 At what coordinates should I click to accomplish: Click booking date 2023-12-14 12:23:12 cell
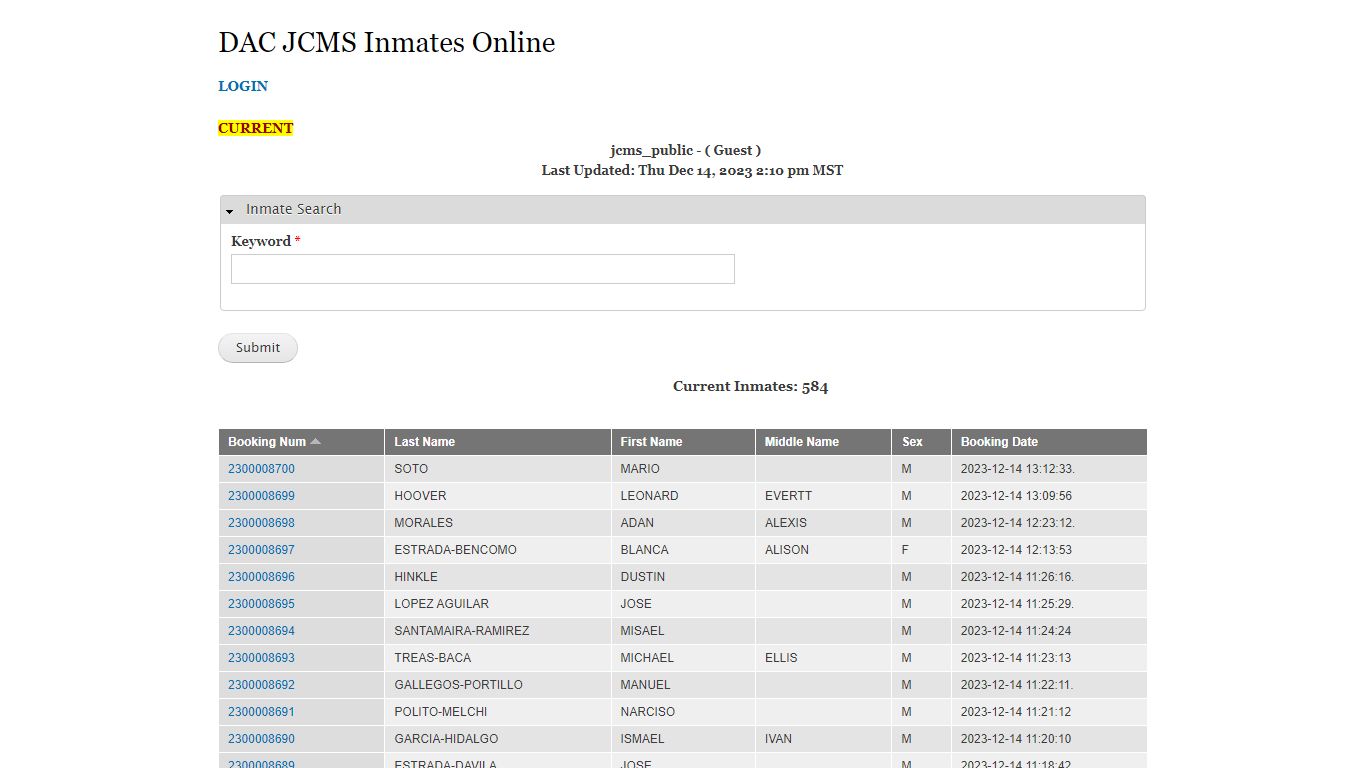[x=1049, y=523]
